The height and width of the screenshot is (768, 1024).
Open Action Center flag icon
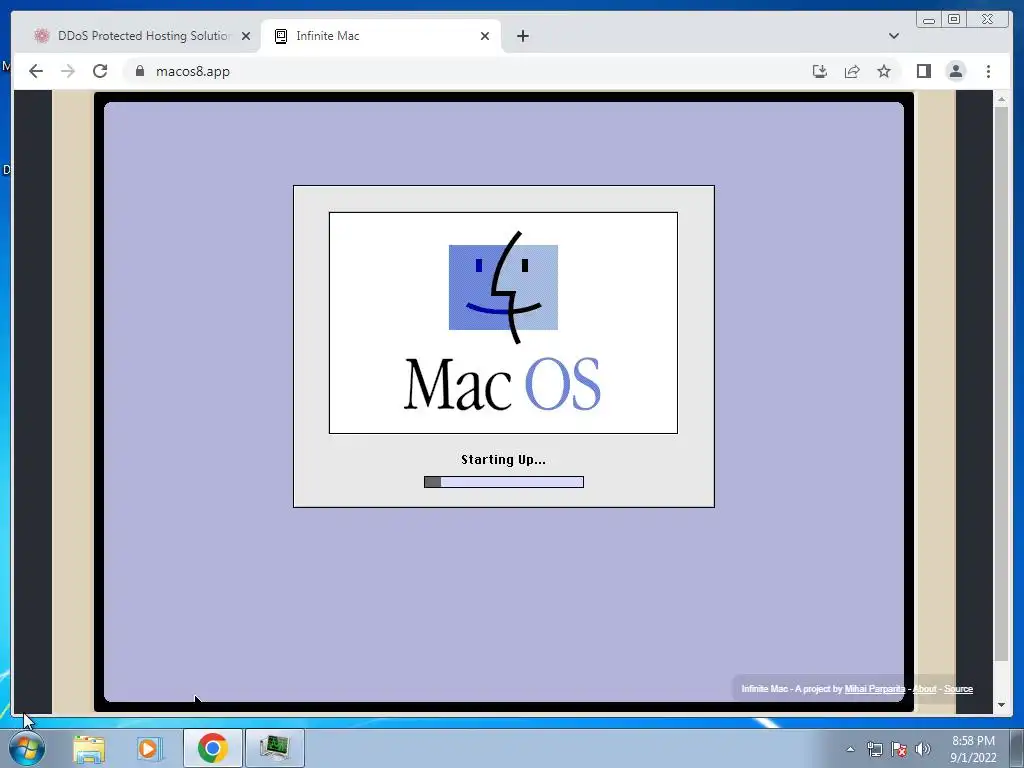pos(899,749)
